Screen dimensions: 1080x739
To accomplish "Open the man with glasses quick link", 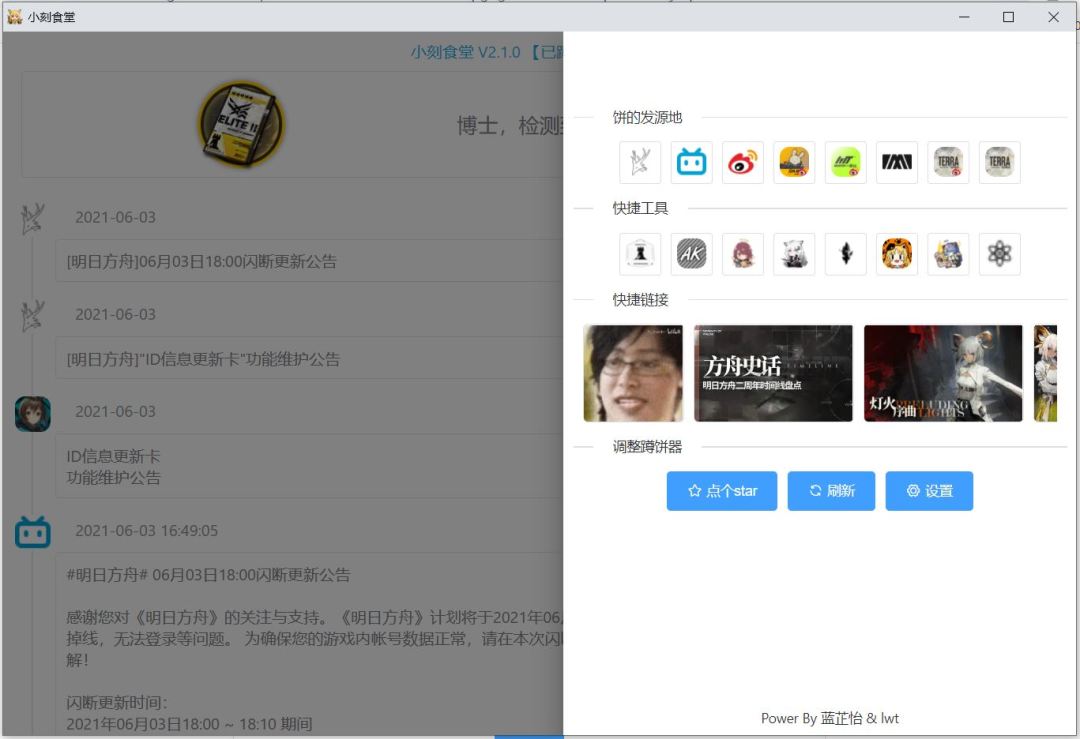I will coord(633,373).
